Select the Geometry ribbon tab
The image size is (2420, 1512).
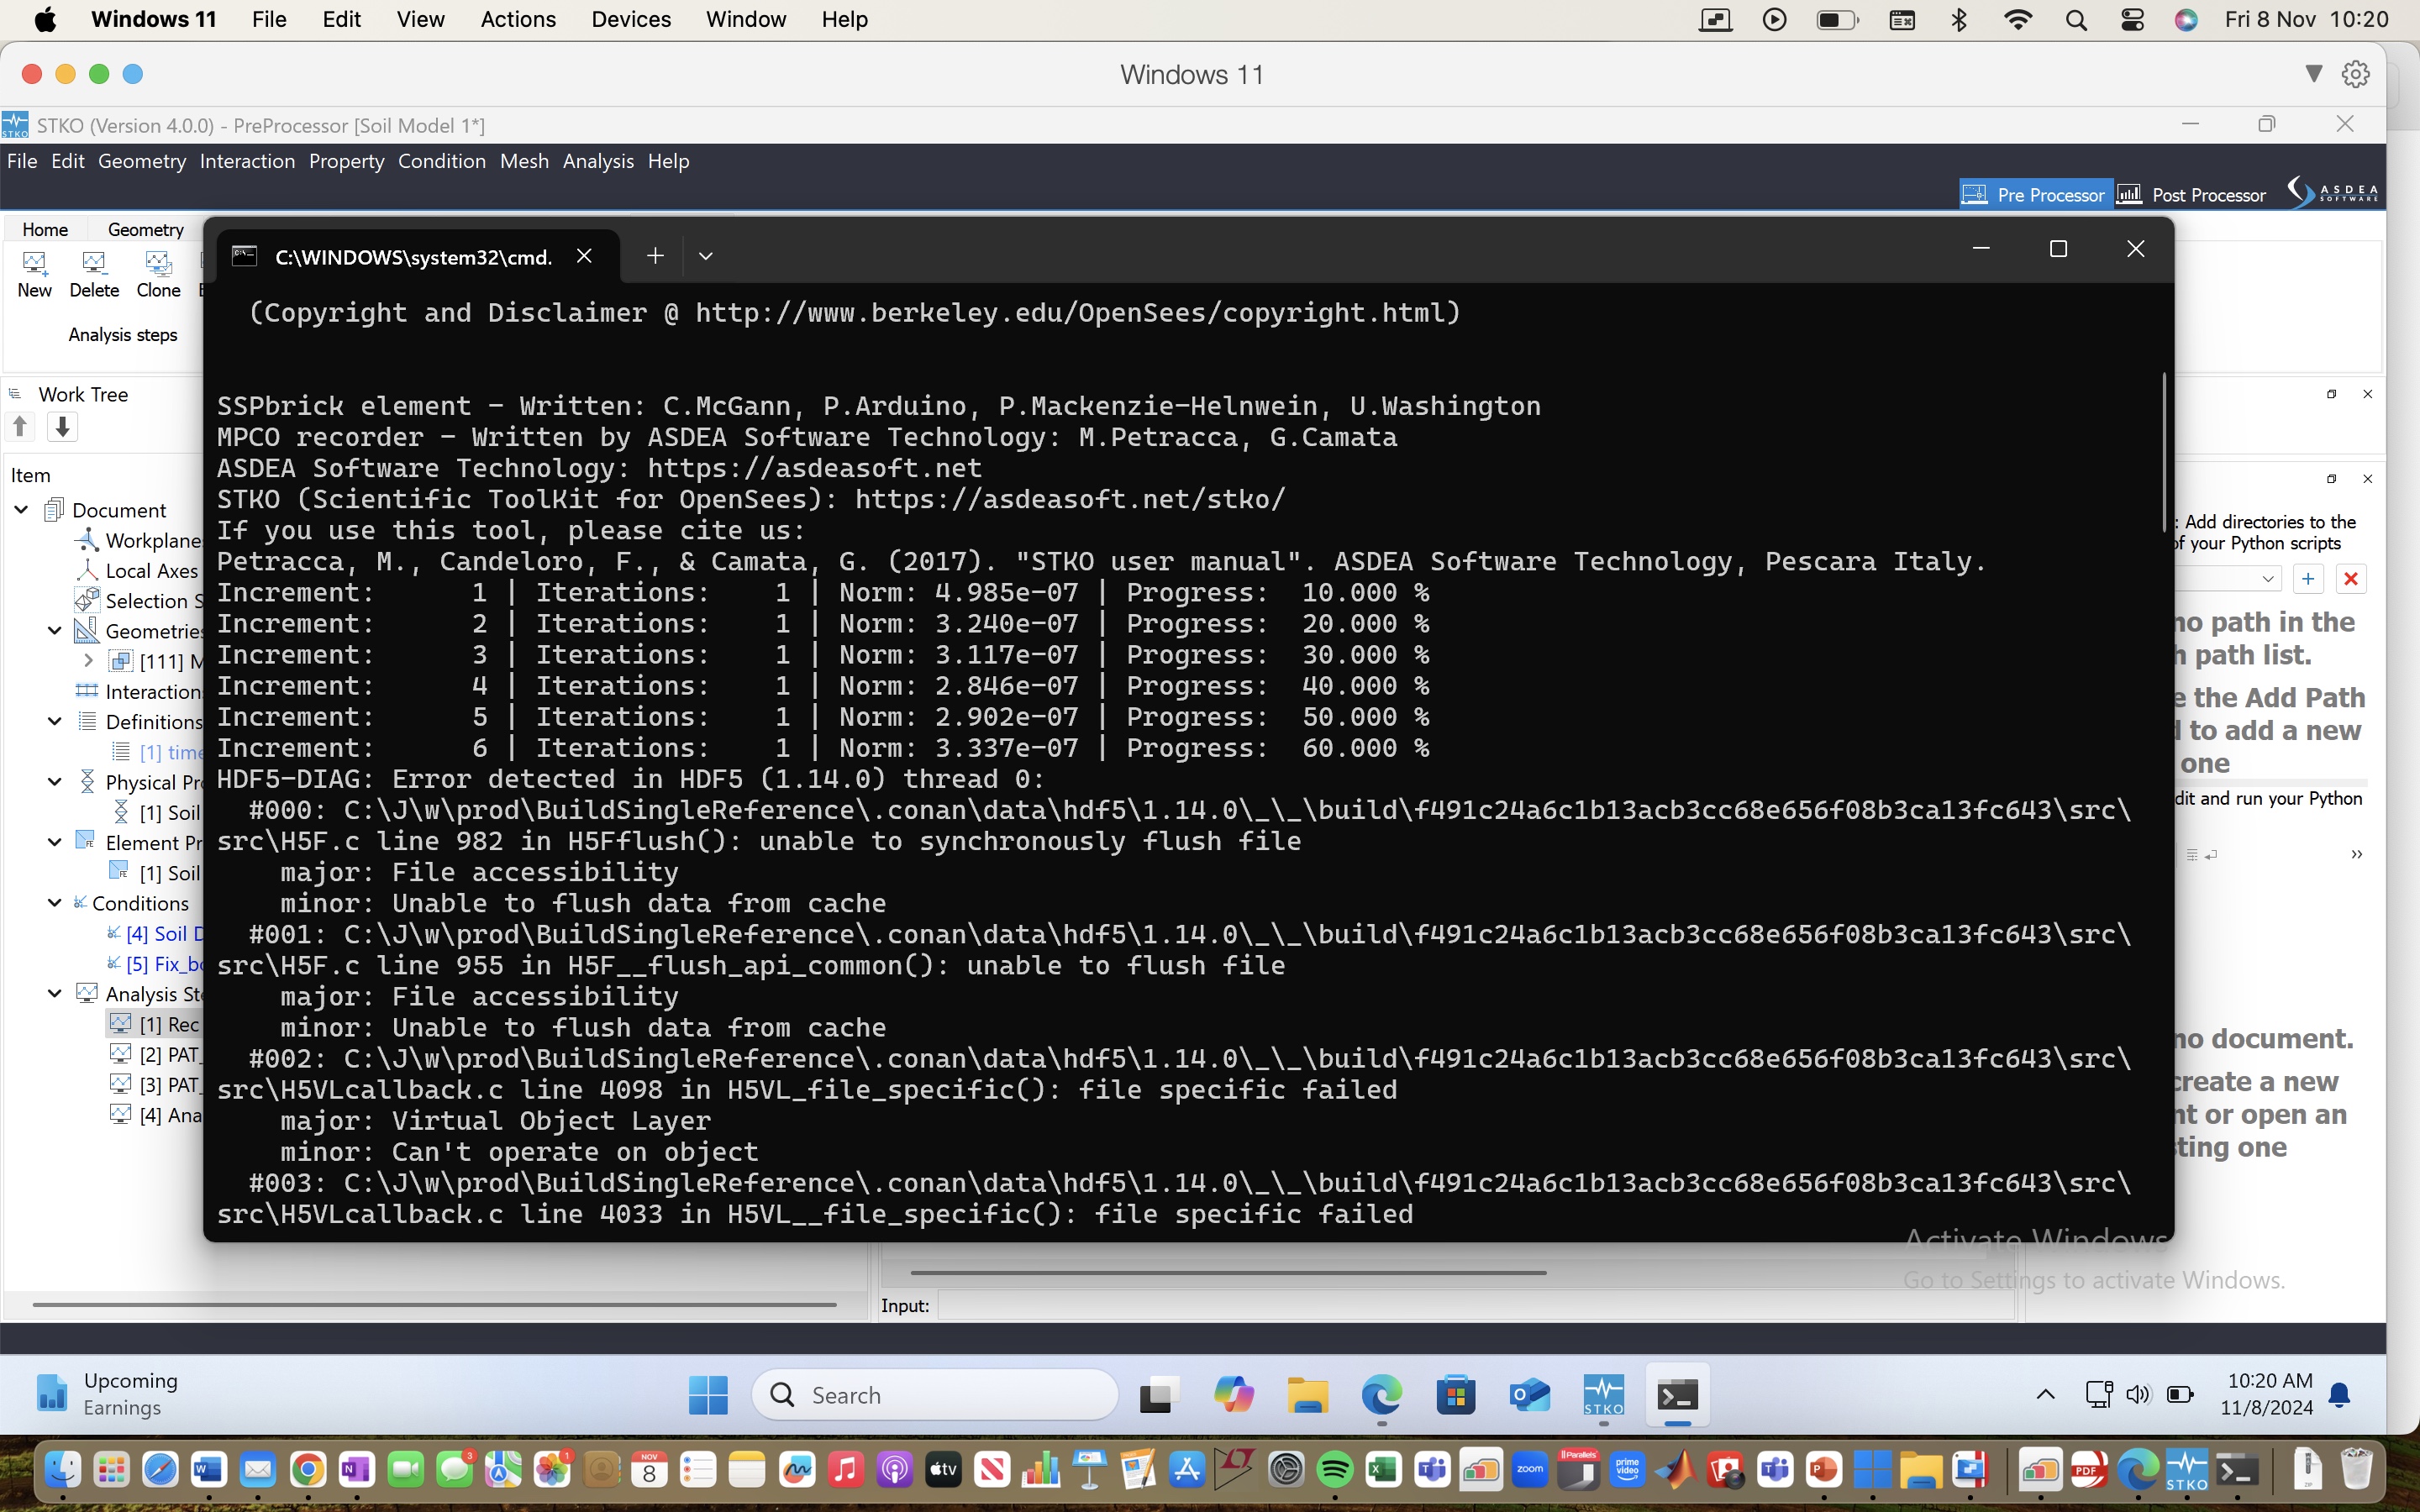pyautogui.click(x=146, y=229)
